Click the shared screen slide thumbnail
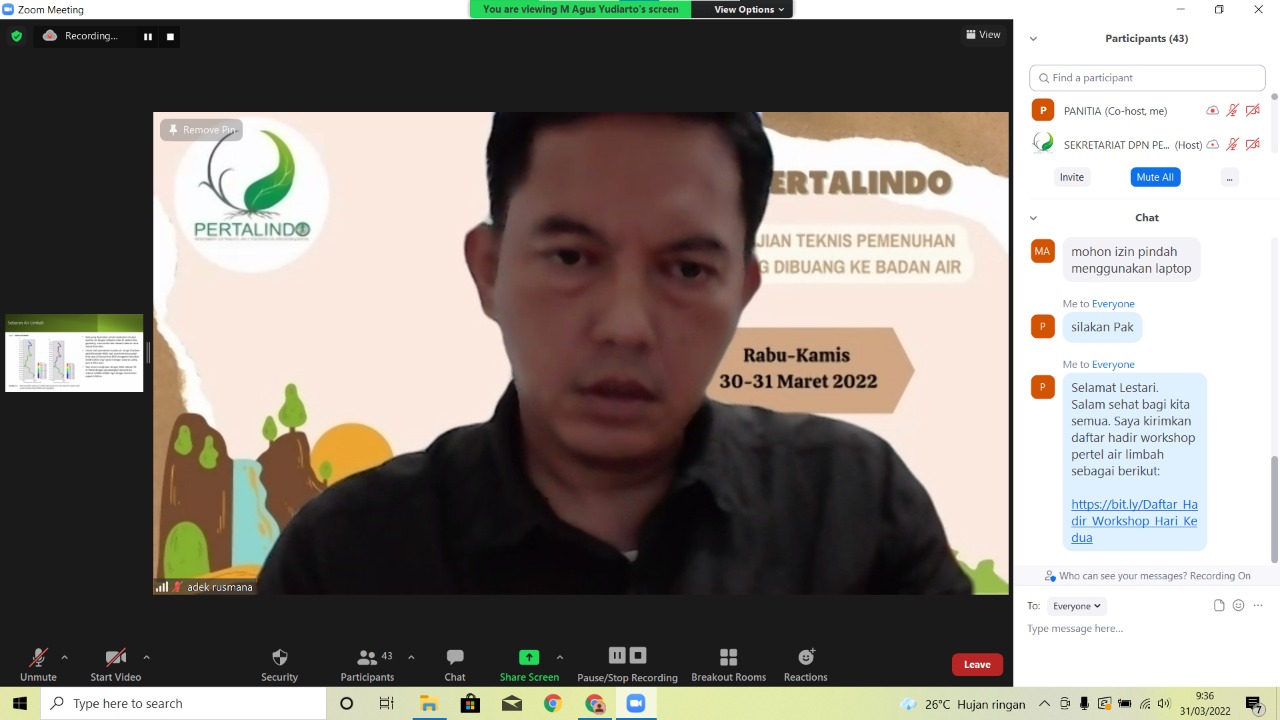Viewport: 1280px width, 720px height. click(74, 353)
